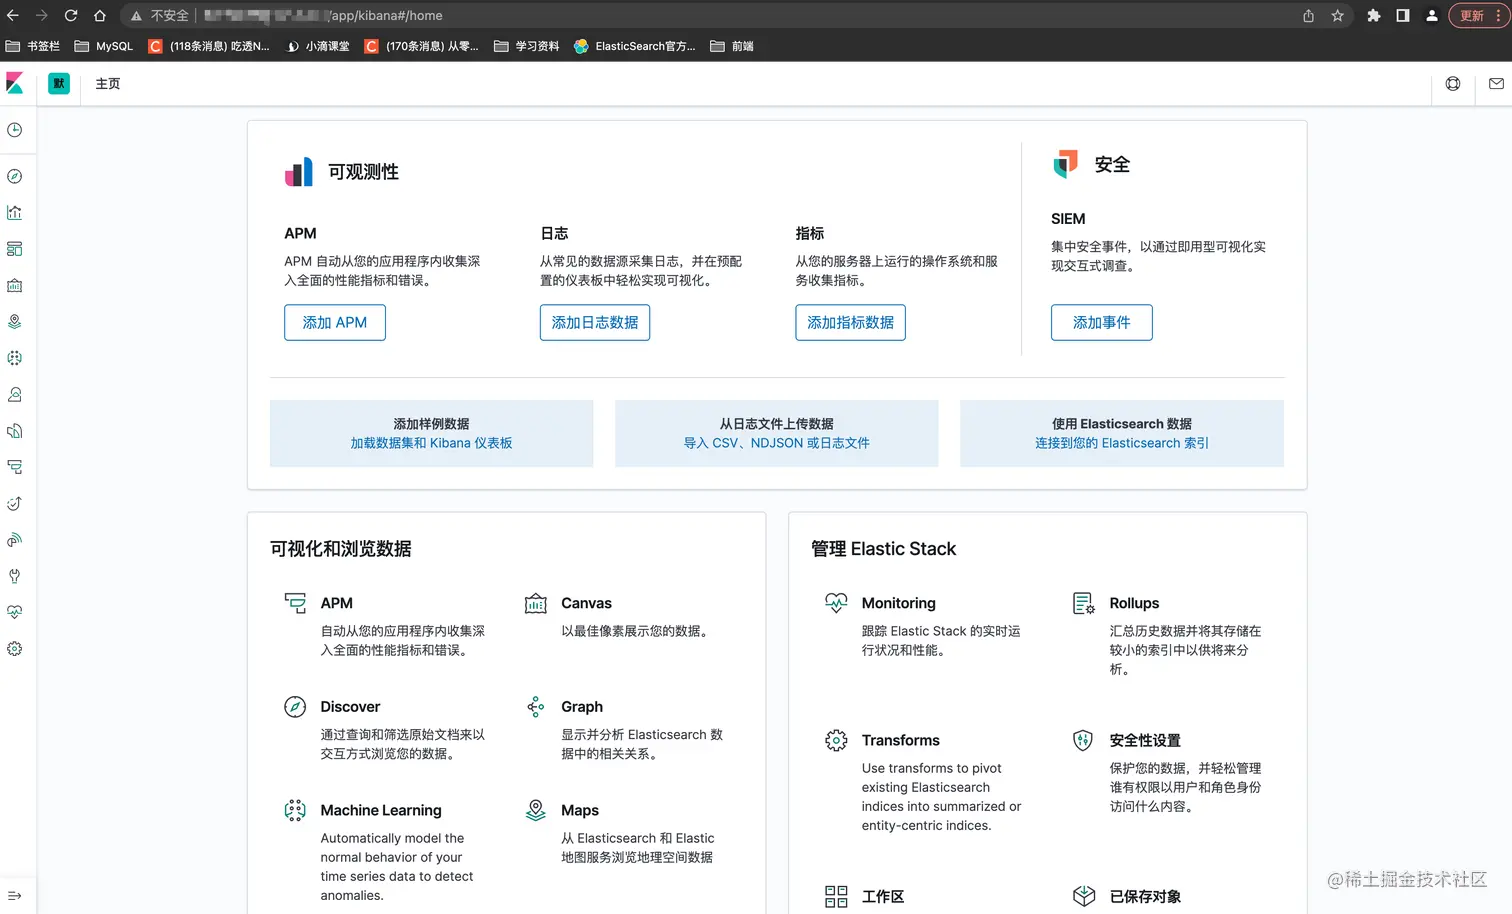Screen dimensions: 1512x914
Task: Open 导入 CSV、NDJSON 或日志文件 link
Action: (x=777, y=443)
